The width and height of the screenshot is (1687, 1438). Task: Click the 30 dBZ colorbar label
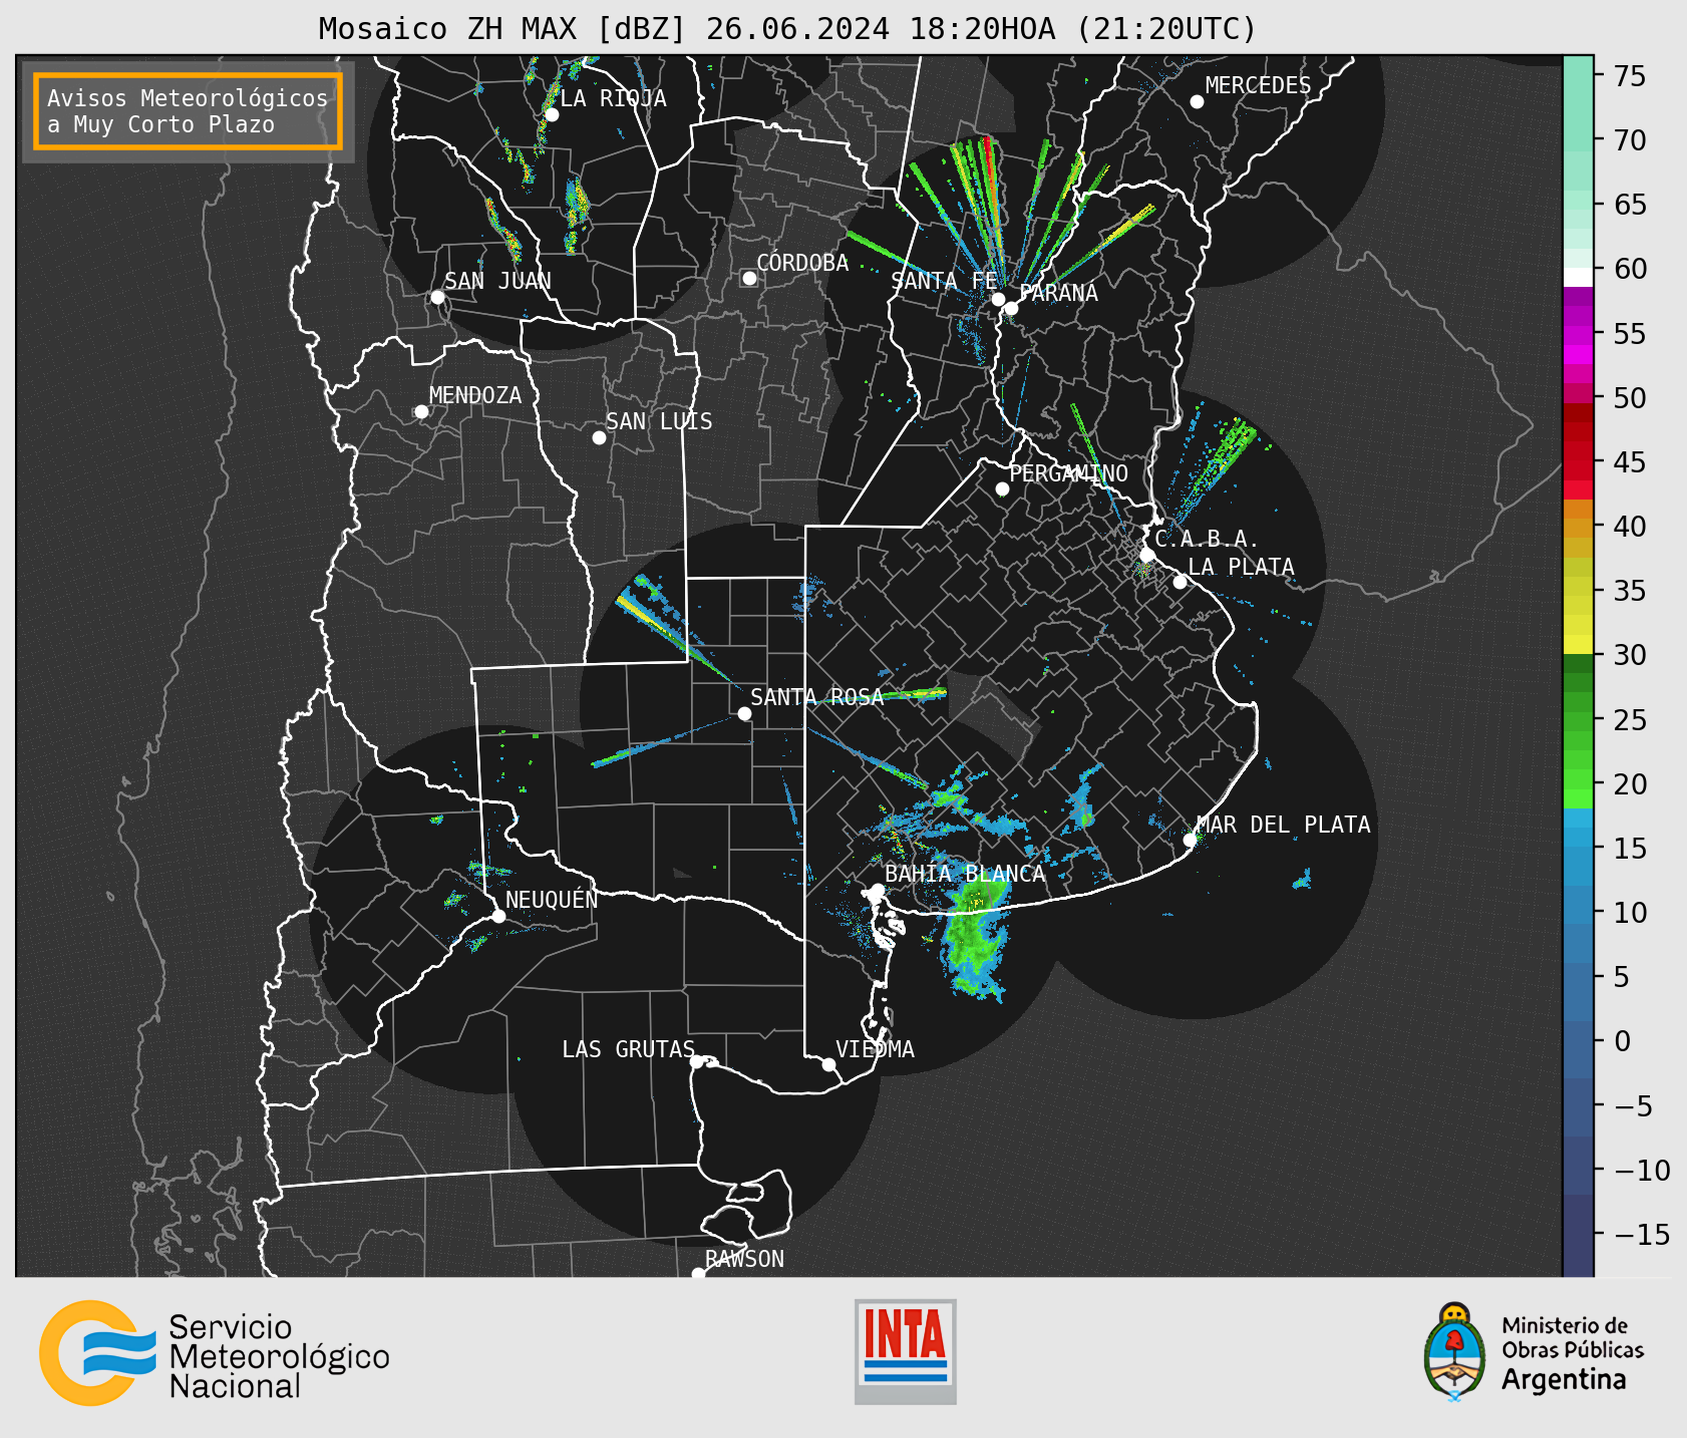[1629, 655]
